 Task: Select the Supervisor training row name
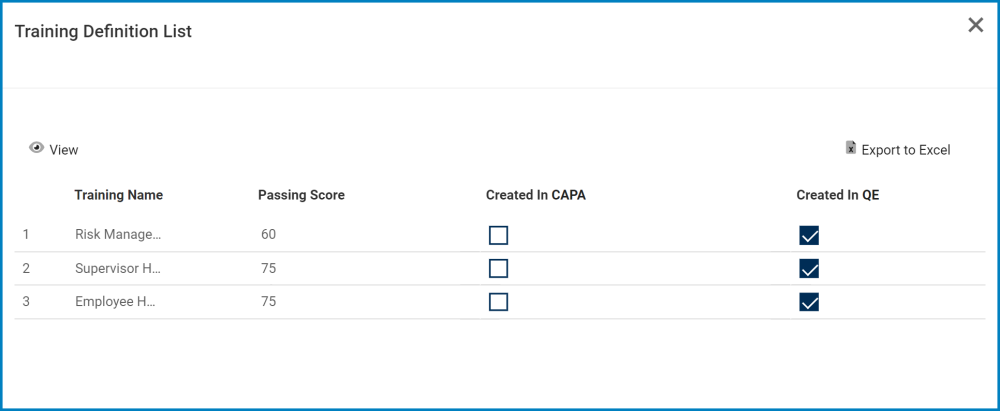point(118,268)
